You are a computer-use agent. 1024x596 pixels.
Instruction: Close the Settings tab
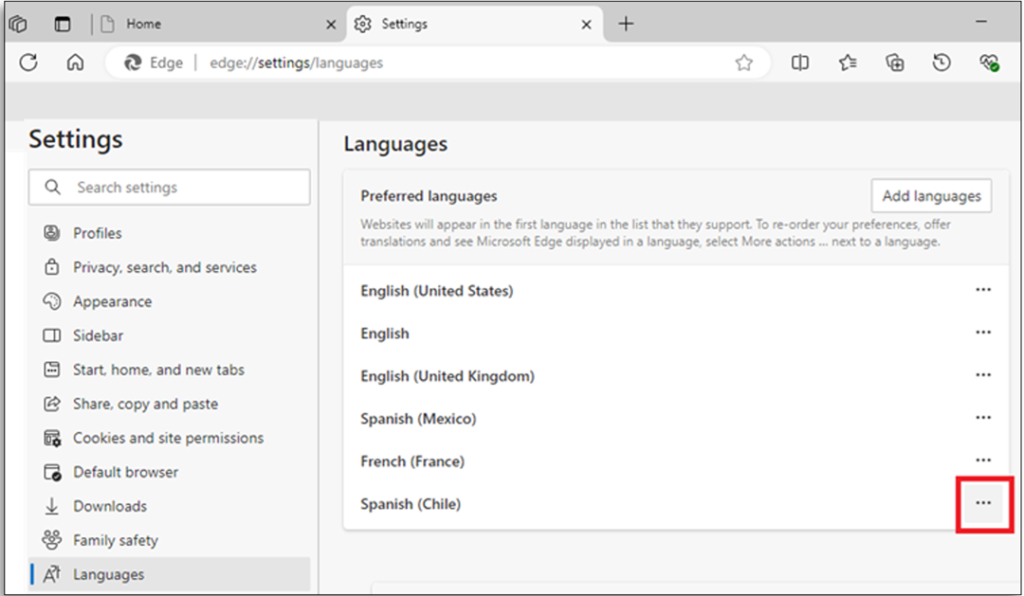pos(587,24)
